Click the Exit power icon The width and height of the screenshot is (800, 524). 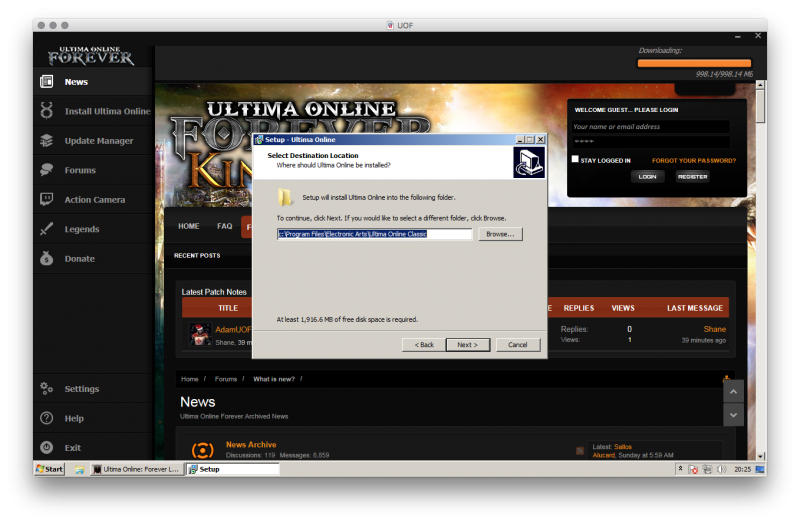[46, 447]
